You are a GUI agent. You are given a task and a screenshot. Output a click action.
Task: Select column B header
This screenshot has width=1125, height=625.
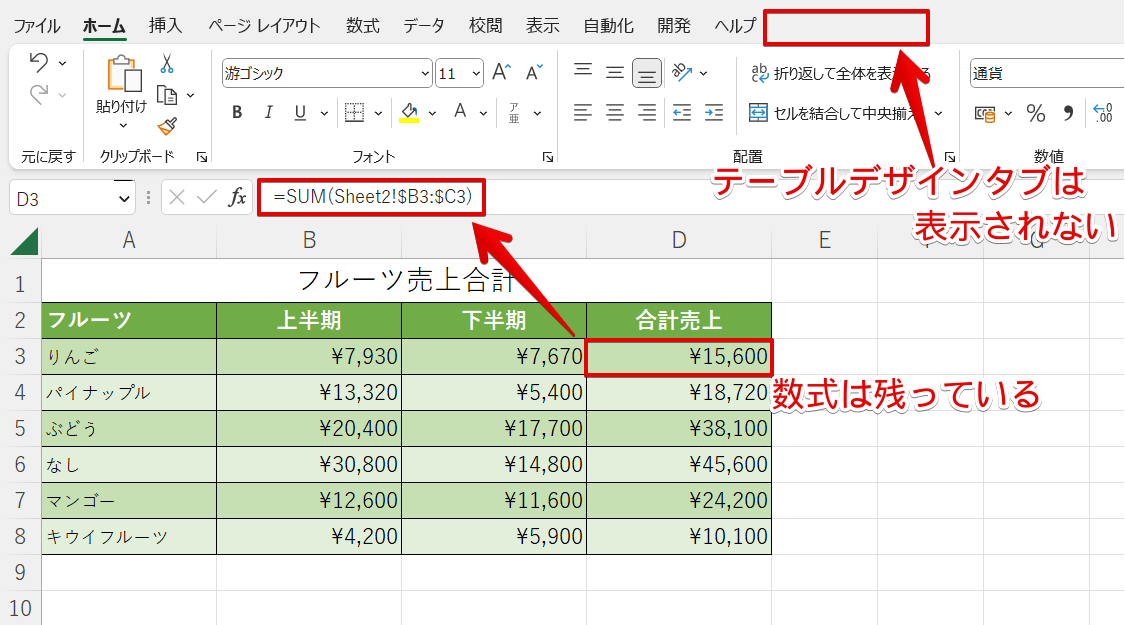[x=309, y=240]
